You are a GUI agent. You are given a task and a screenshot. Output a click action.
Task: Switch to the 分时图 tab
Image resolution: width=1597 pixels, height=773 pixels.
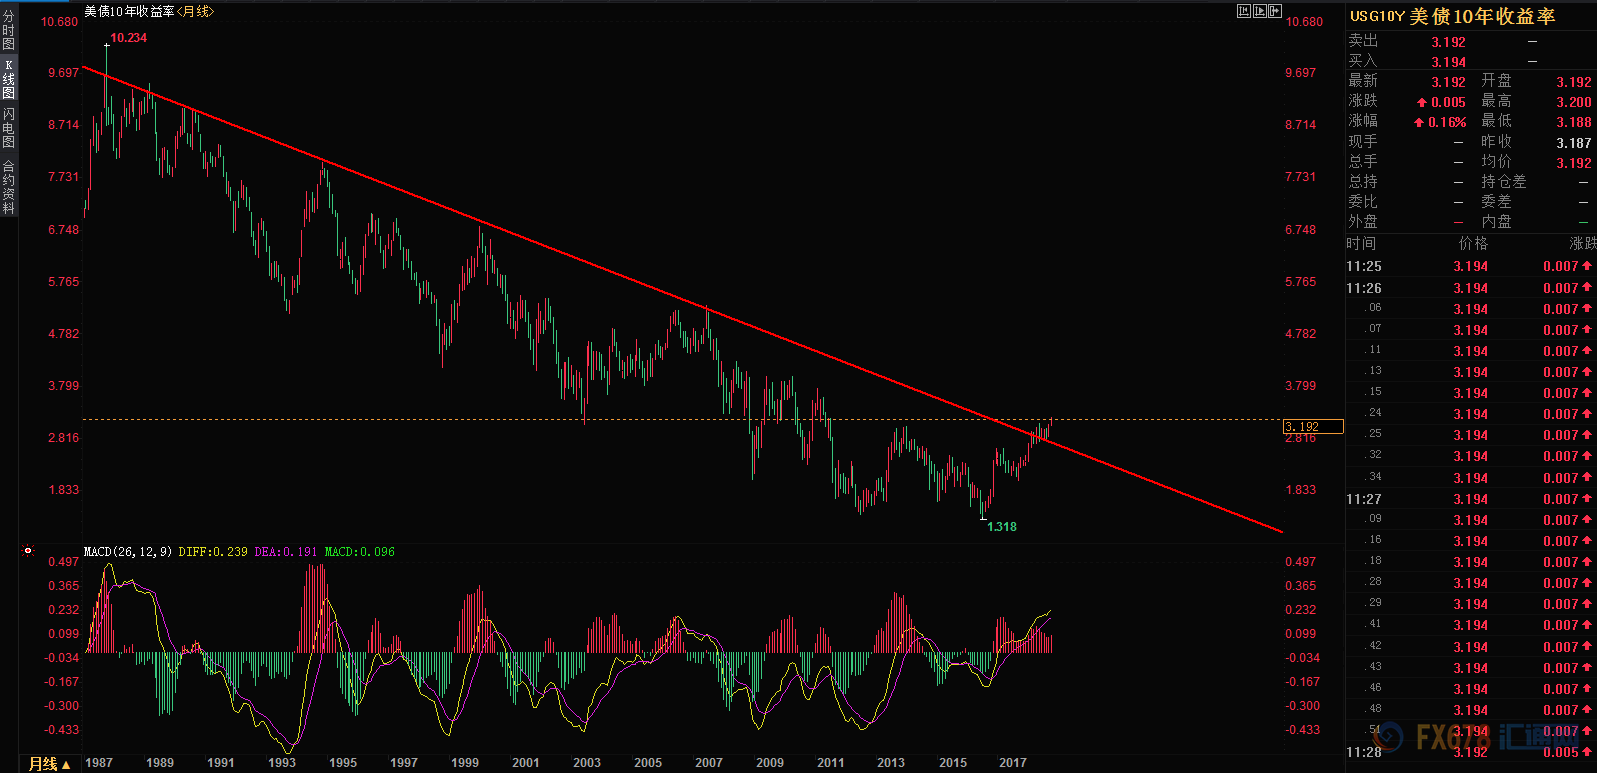(9, 31)
